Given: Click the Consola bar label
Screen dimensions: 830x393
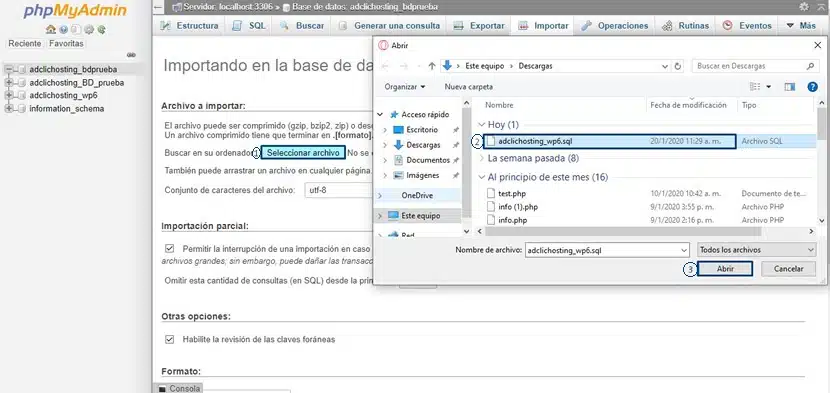Looking at the screenshot, I should (x=185, y=389).
